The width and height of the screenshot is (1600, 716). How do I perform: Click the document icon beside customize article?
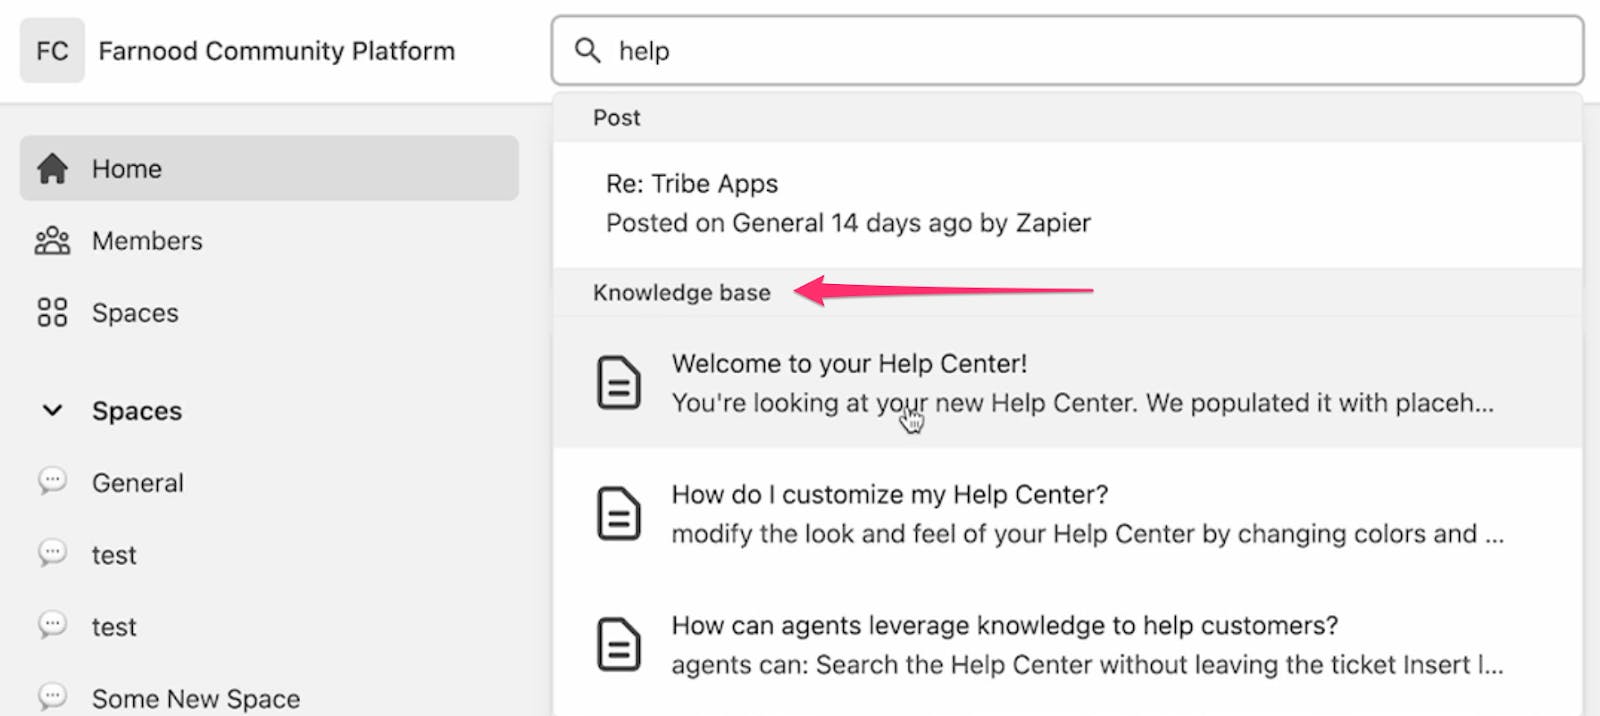pyautogui.click(x=619, y=514)
